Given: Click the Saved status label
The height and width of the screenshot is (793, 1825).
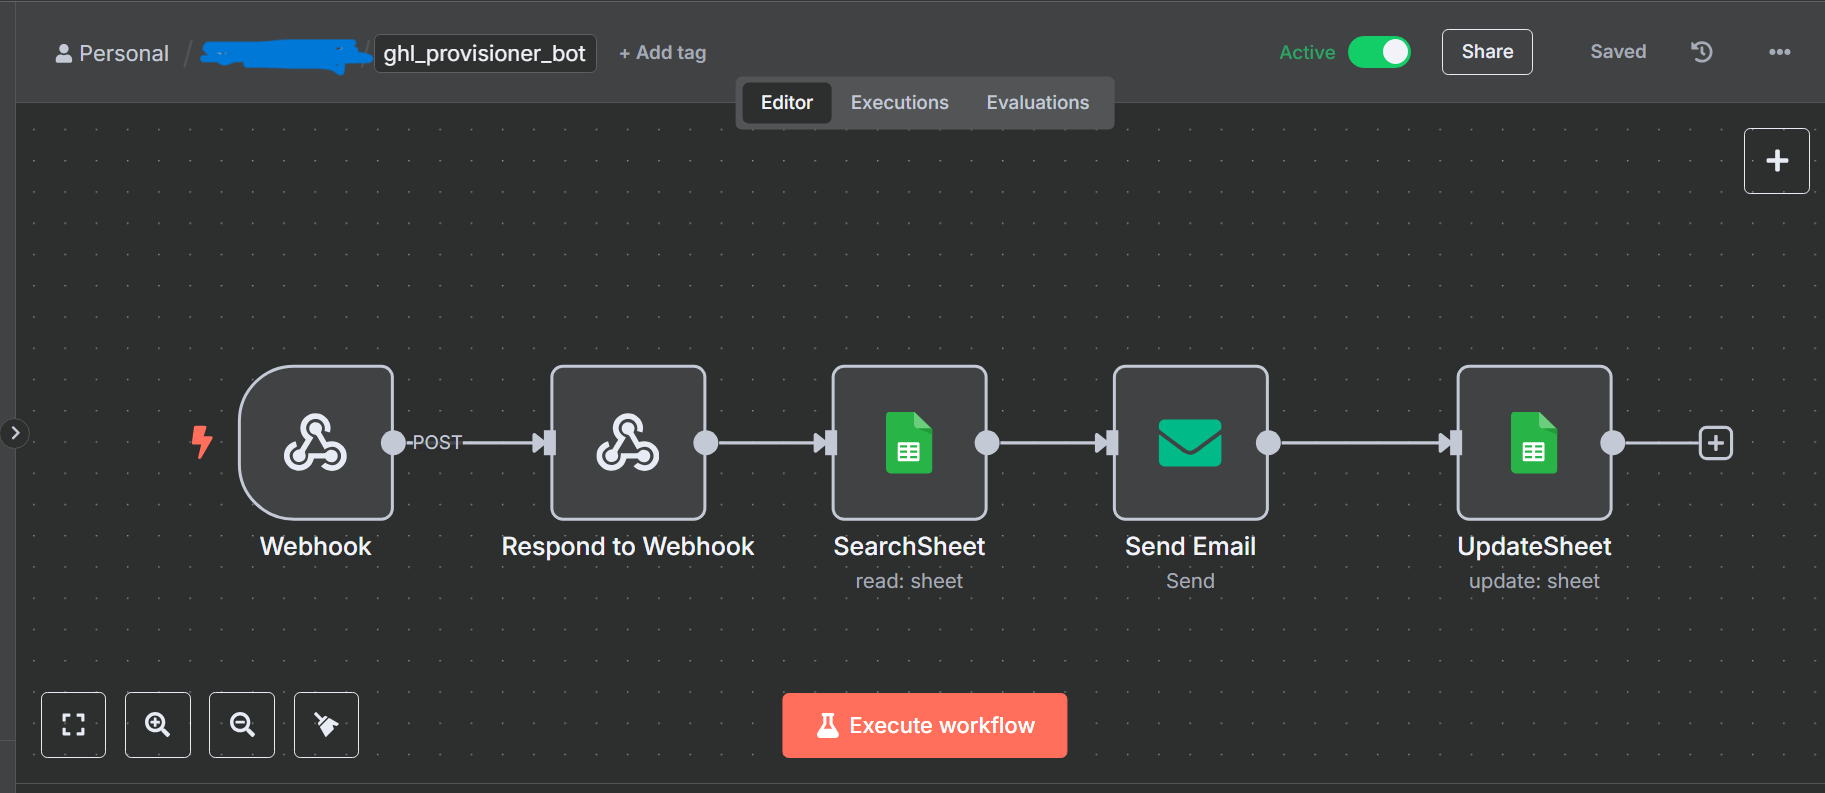Looking at the screenshot, I should pyautogui.click(x=1618, y=52).
